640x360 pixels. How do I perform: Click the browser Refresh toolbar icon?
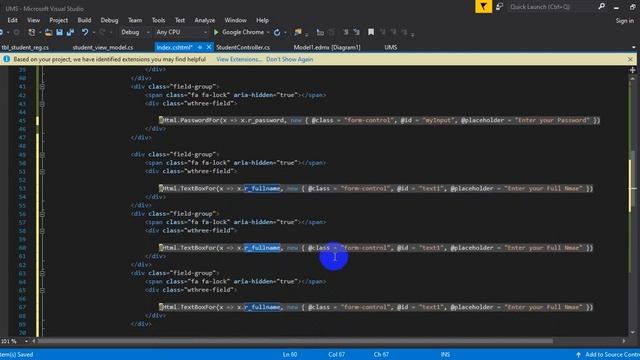point(277,32)
